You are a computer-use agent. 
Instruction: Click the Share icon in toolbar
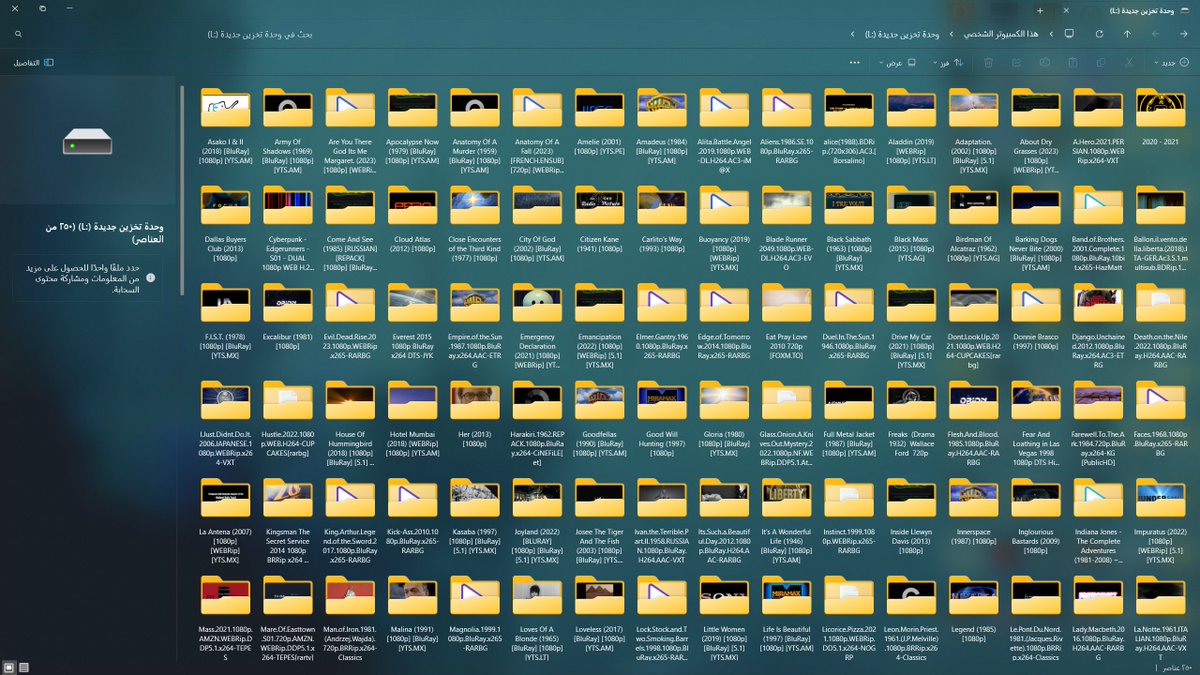[1016, 62]
